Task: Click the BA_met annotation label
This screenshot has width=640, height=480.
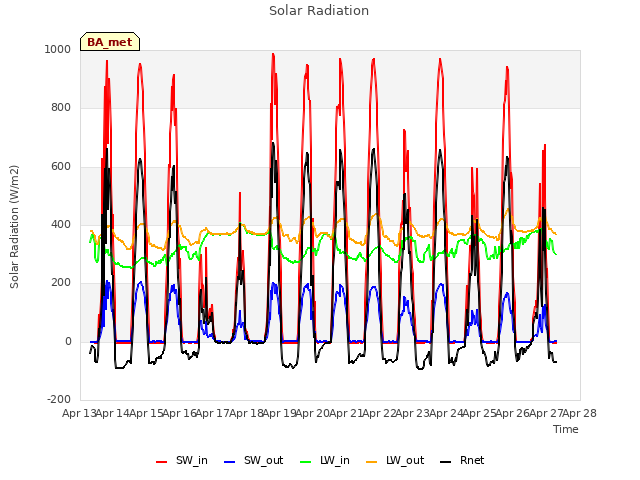Action: 110,42
